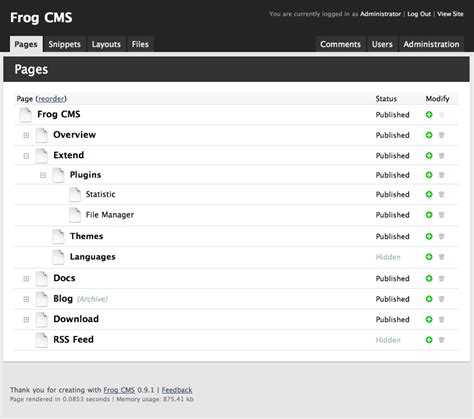
Task: Open the Extend page for editing
Action: (69, 155)
